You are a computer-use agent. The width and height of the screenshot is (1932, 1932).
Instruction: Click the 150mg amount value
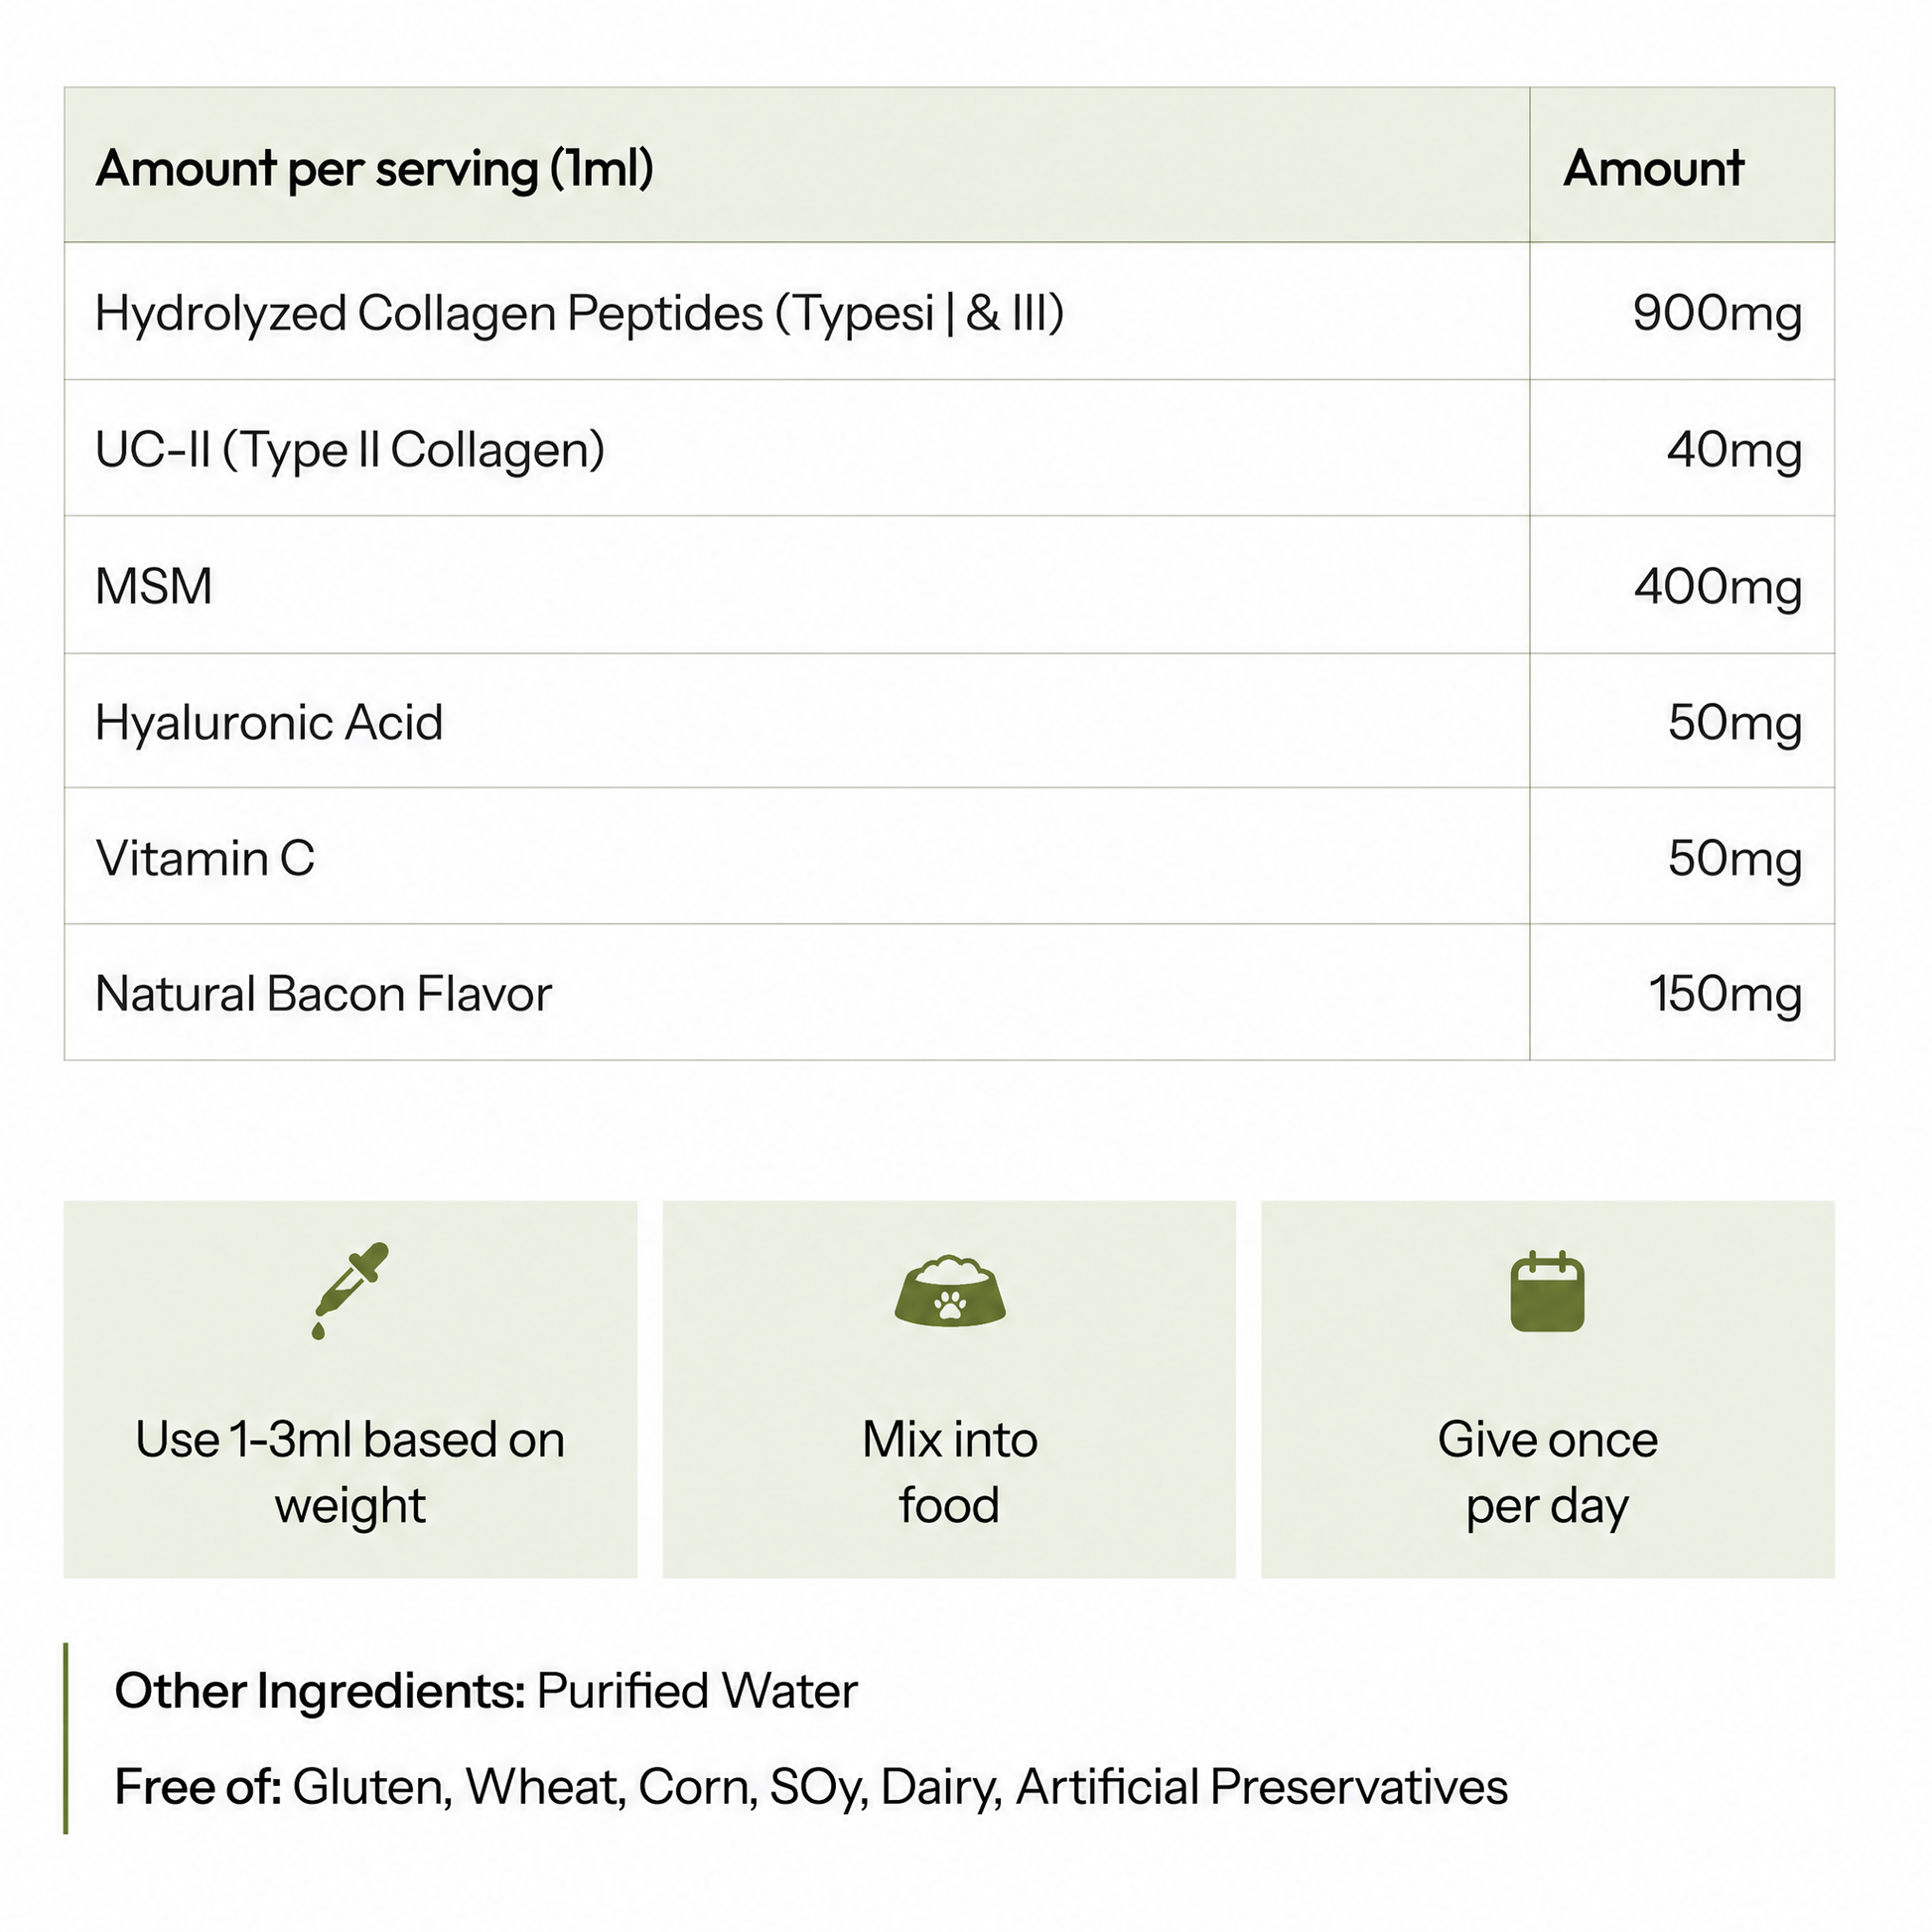pos(1725,995)
